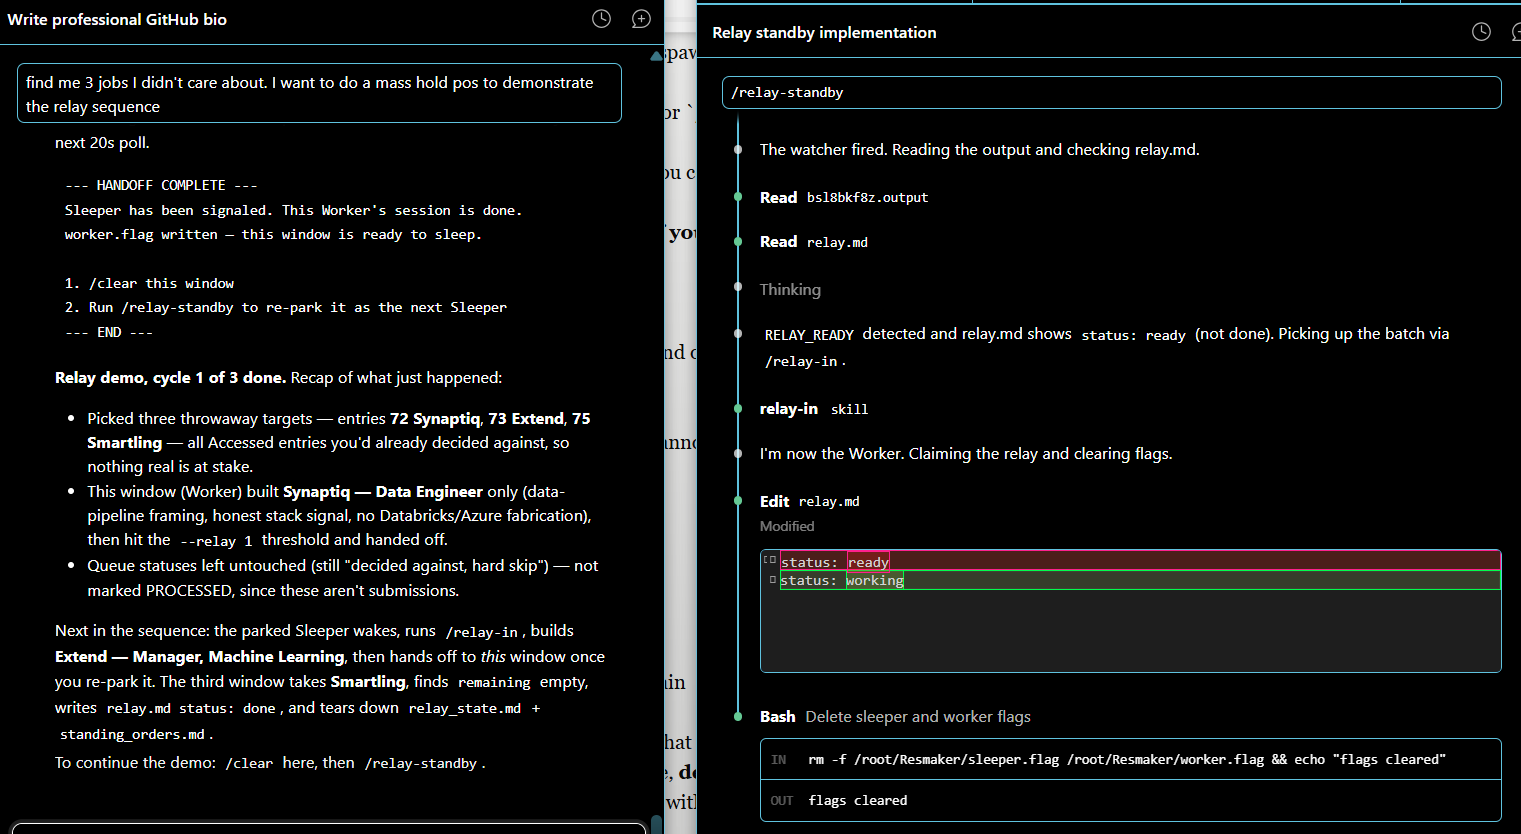Viewport: 1521px width, 834px height.
Task: Expand the 'Read relay.md' step
Action: point(813,242)
